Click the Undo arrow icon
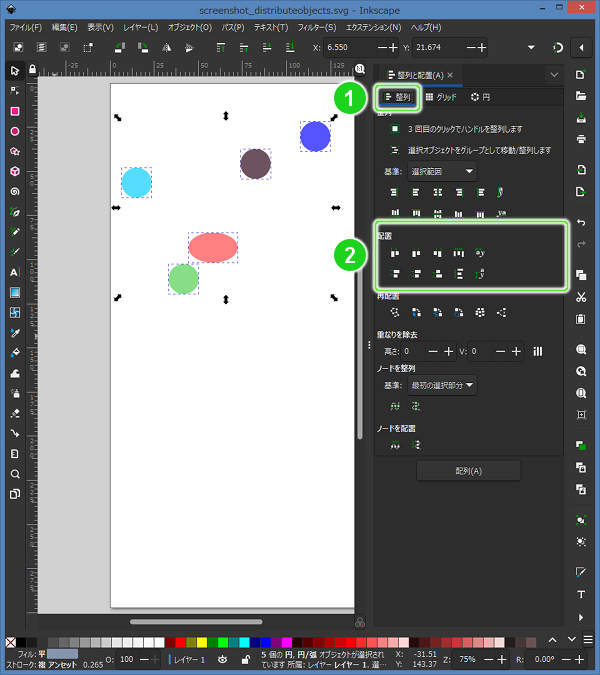 [581, 221]
